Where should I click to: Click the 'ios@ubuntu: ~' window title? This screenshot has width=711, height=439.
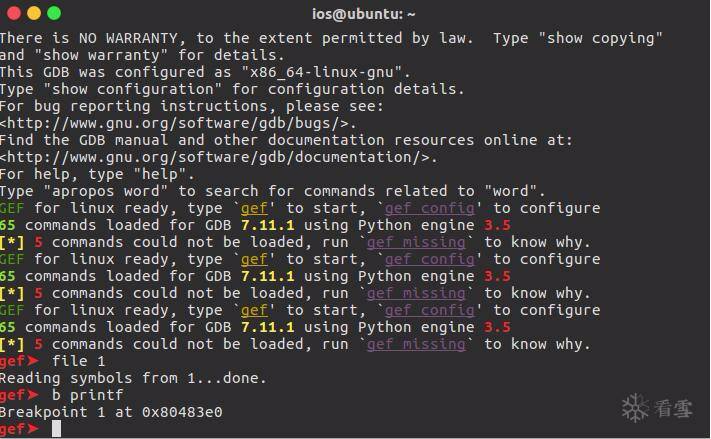point(356,13)
